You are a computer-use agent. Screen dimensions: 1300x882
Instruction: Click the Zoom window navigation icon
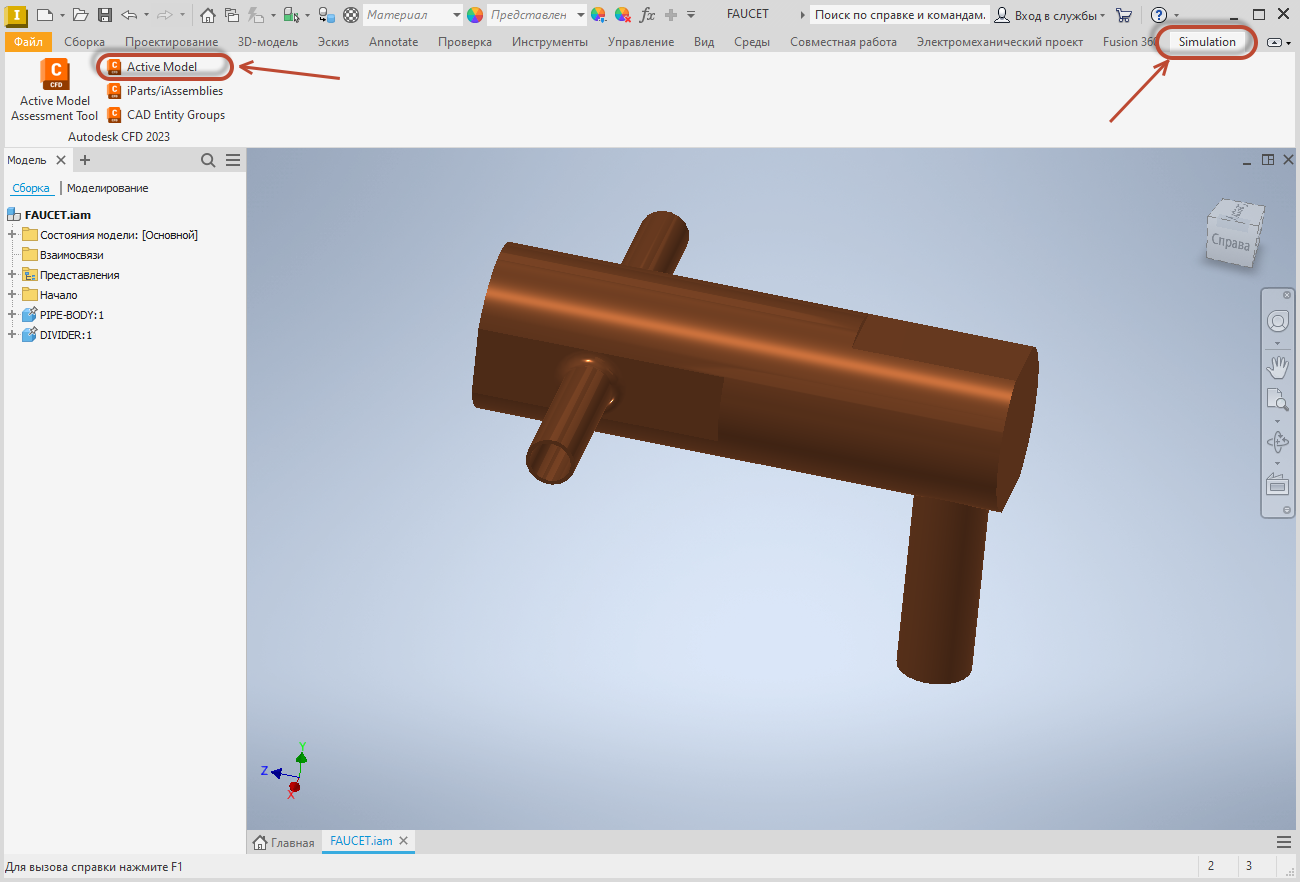coord(1278,400)
